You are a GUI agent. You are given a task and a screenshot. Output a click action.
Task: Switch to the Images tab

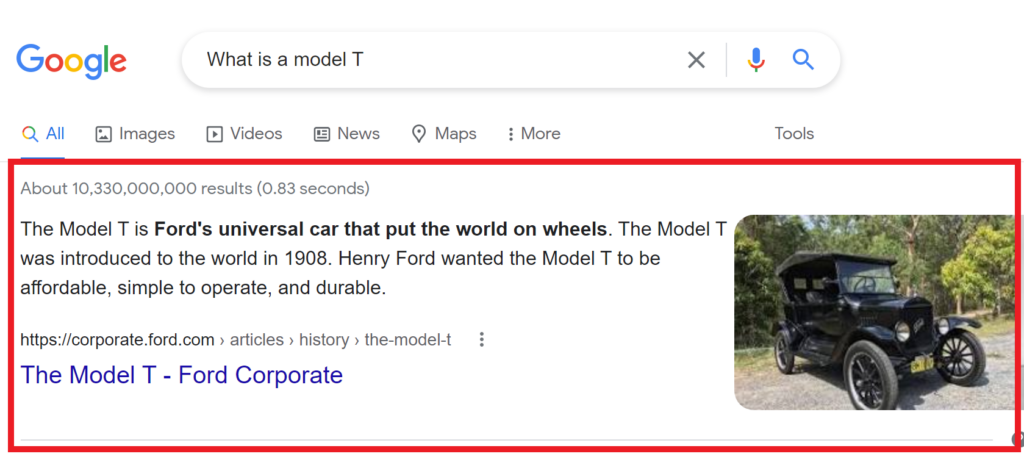click(135, 134)
